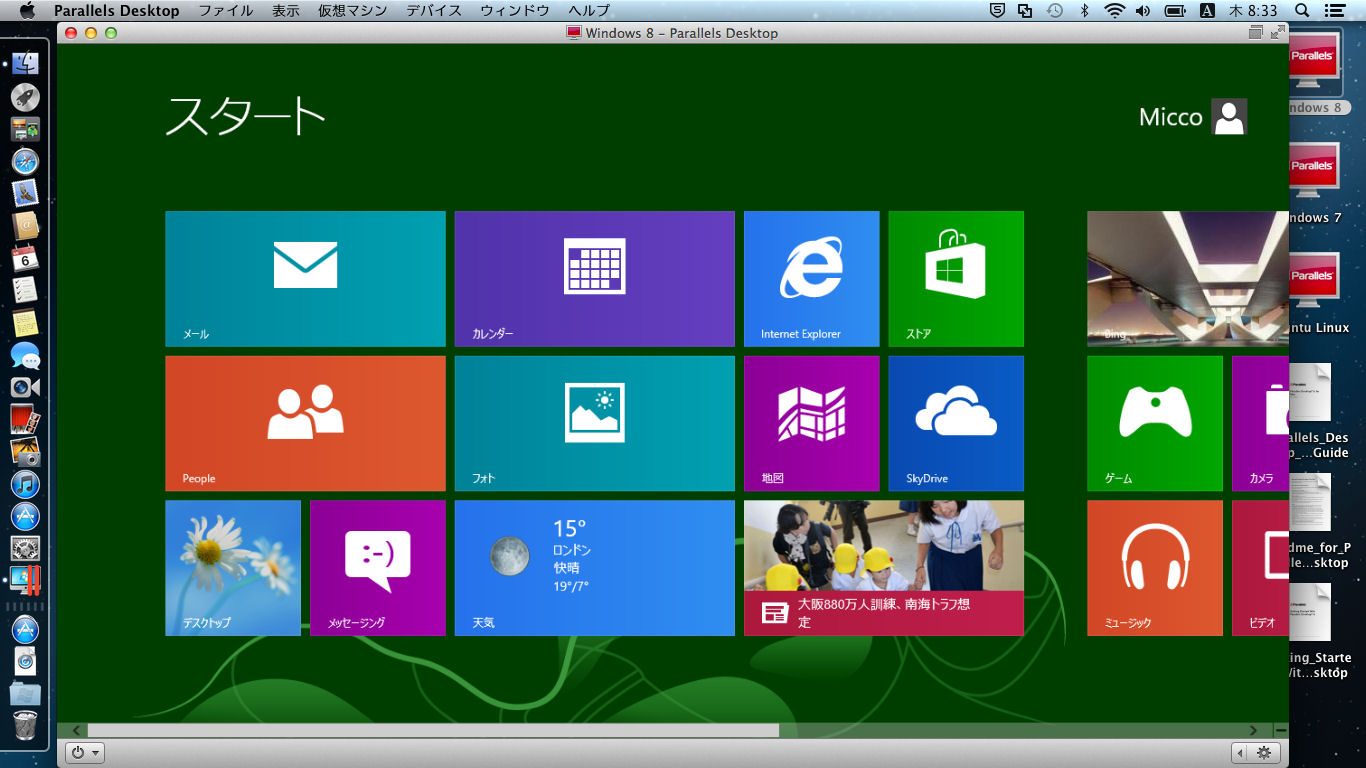The width and height of the screenshot is (1366, 768).
Task: Open Launchpad in the Dock
Action: (x=25, y=97)
